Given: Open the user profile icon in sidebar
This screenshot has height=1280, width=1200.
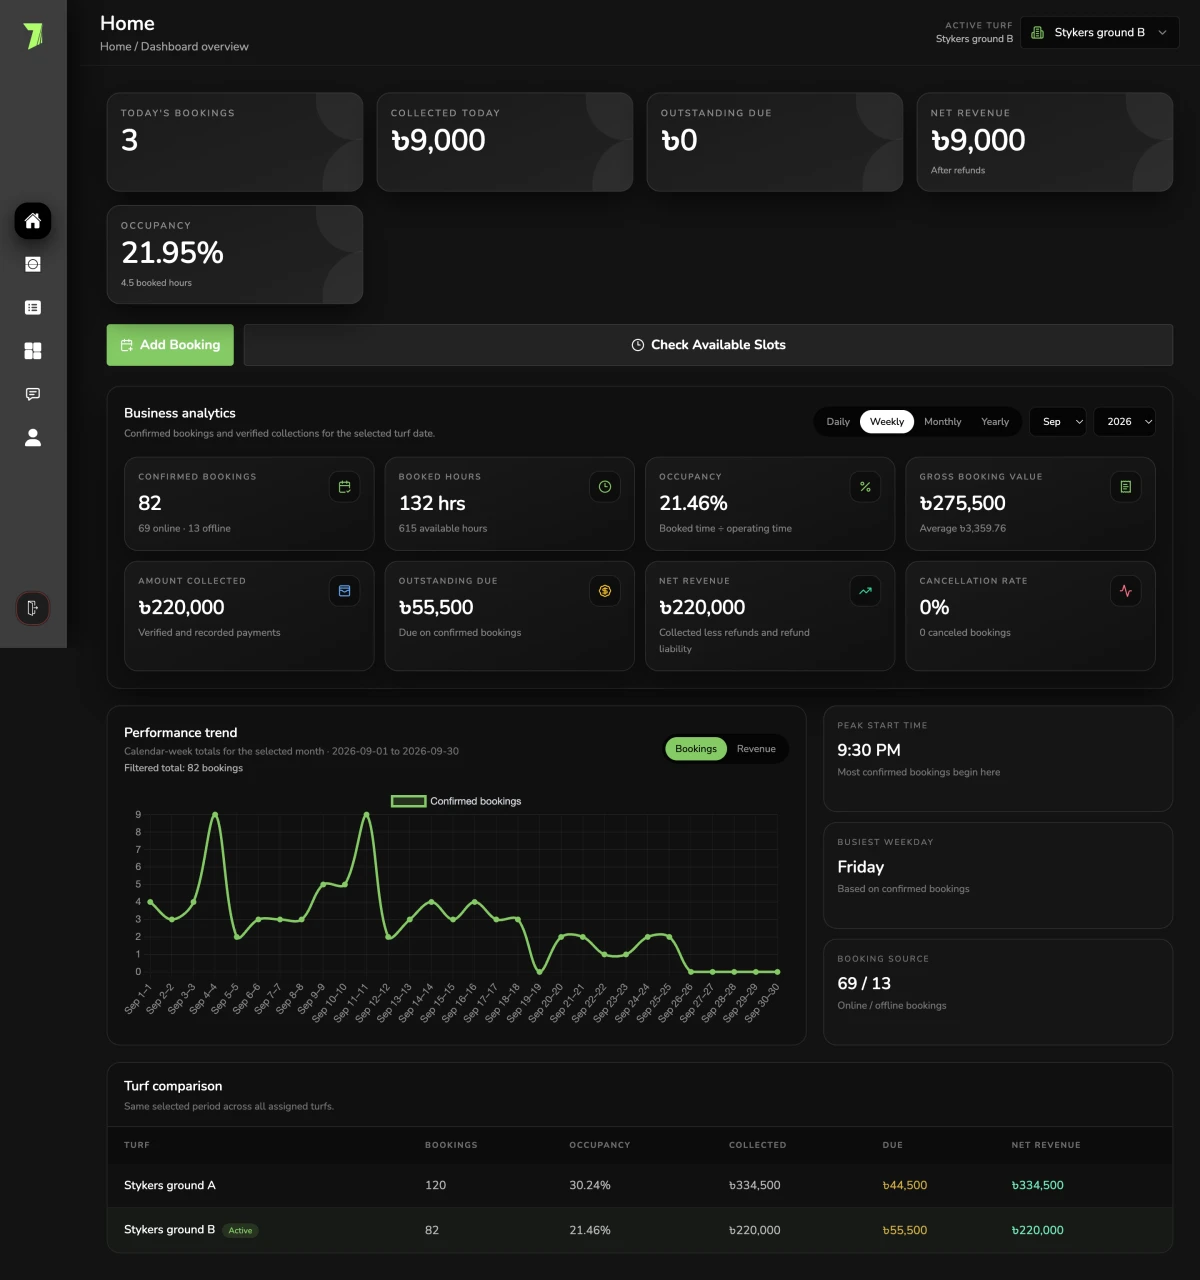Looking at the screenshot, I should (33, 438).
